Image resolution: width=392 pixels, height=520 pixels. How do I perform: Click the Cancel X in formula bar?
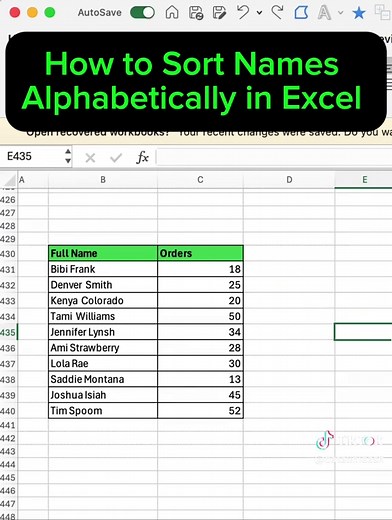90,157
